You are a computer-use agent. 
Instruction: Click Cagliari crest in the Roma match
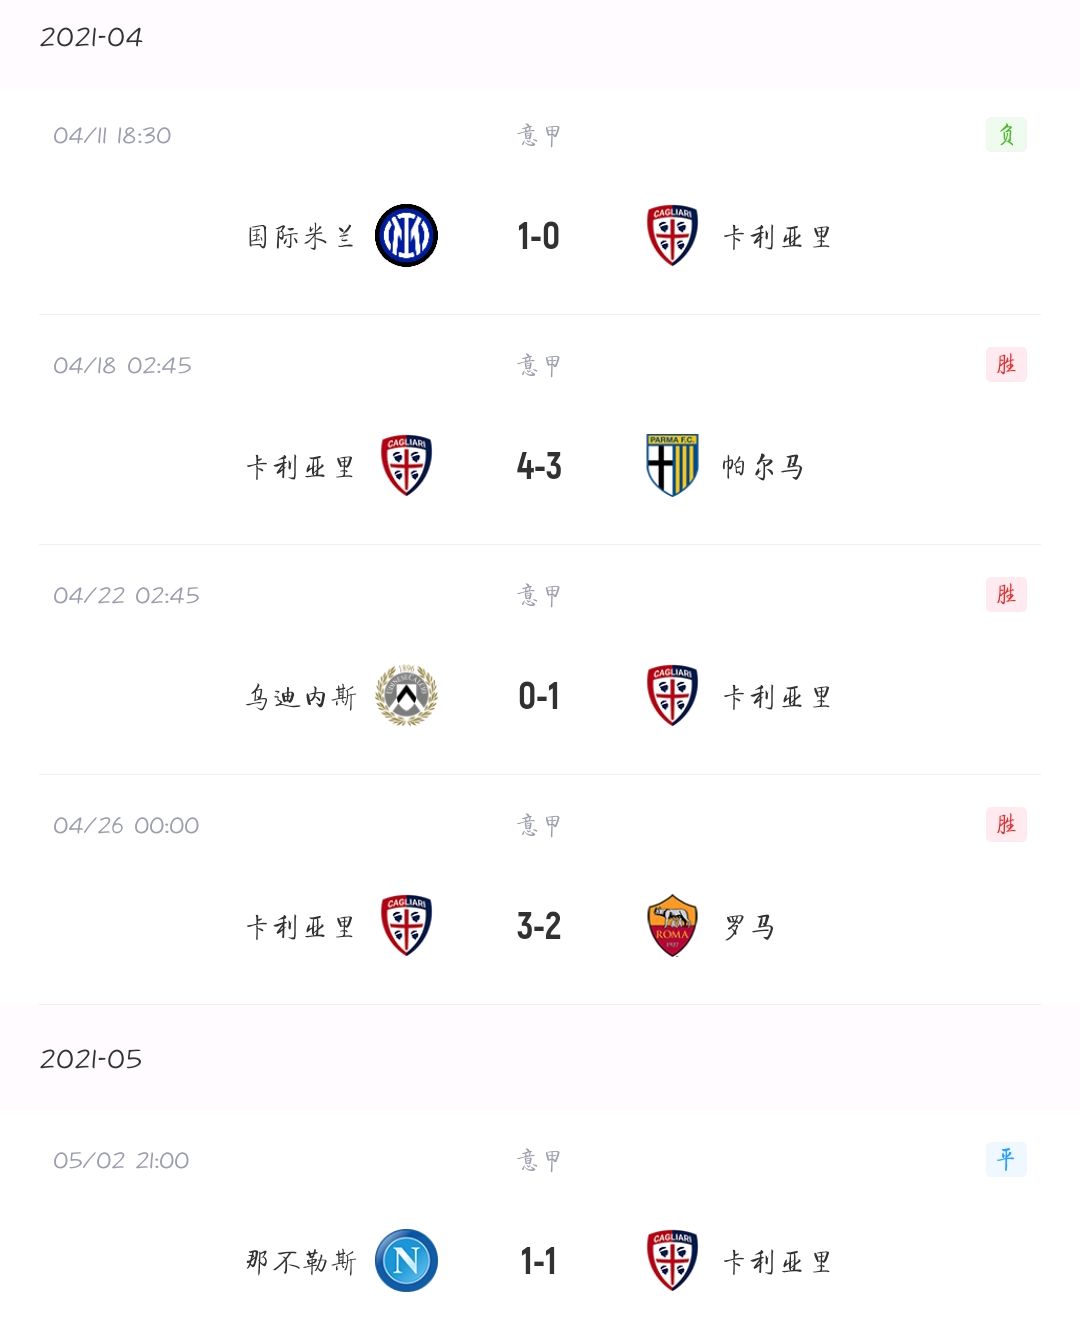tap(406, 925)
